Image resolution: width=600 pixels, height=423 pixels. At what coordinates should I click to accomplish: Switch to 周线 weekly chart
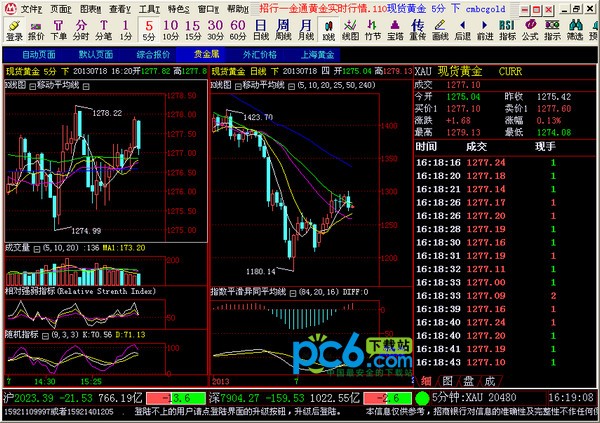[283, 30]
